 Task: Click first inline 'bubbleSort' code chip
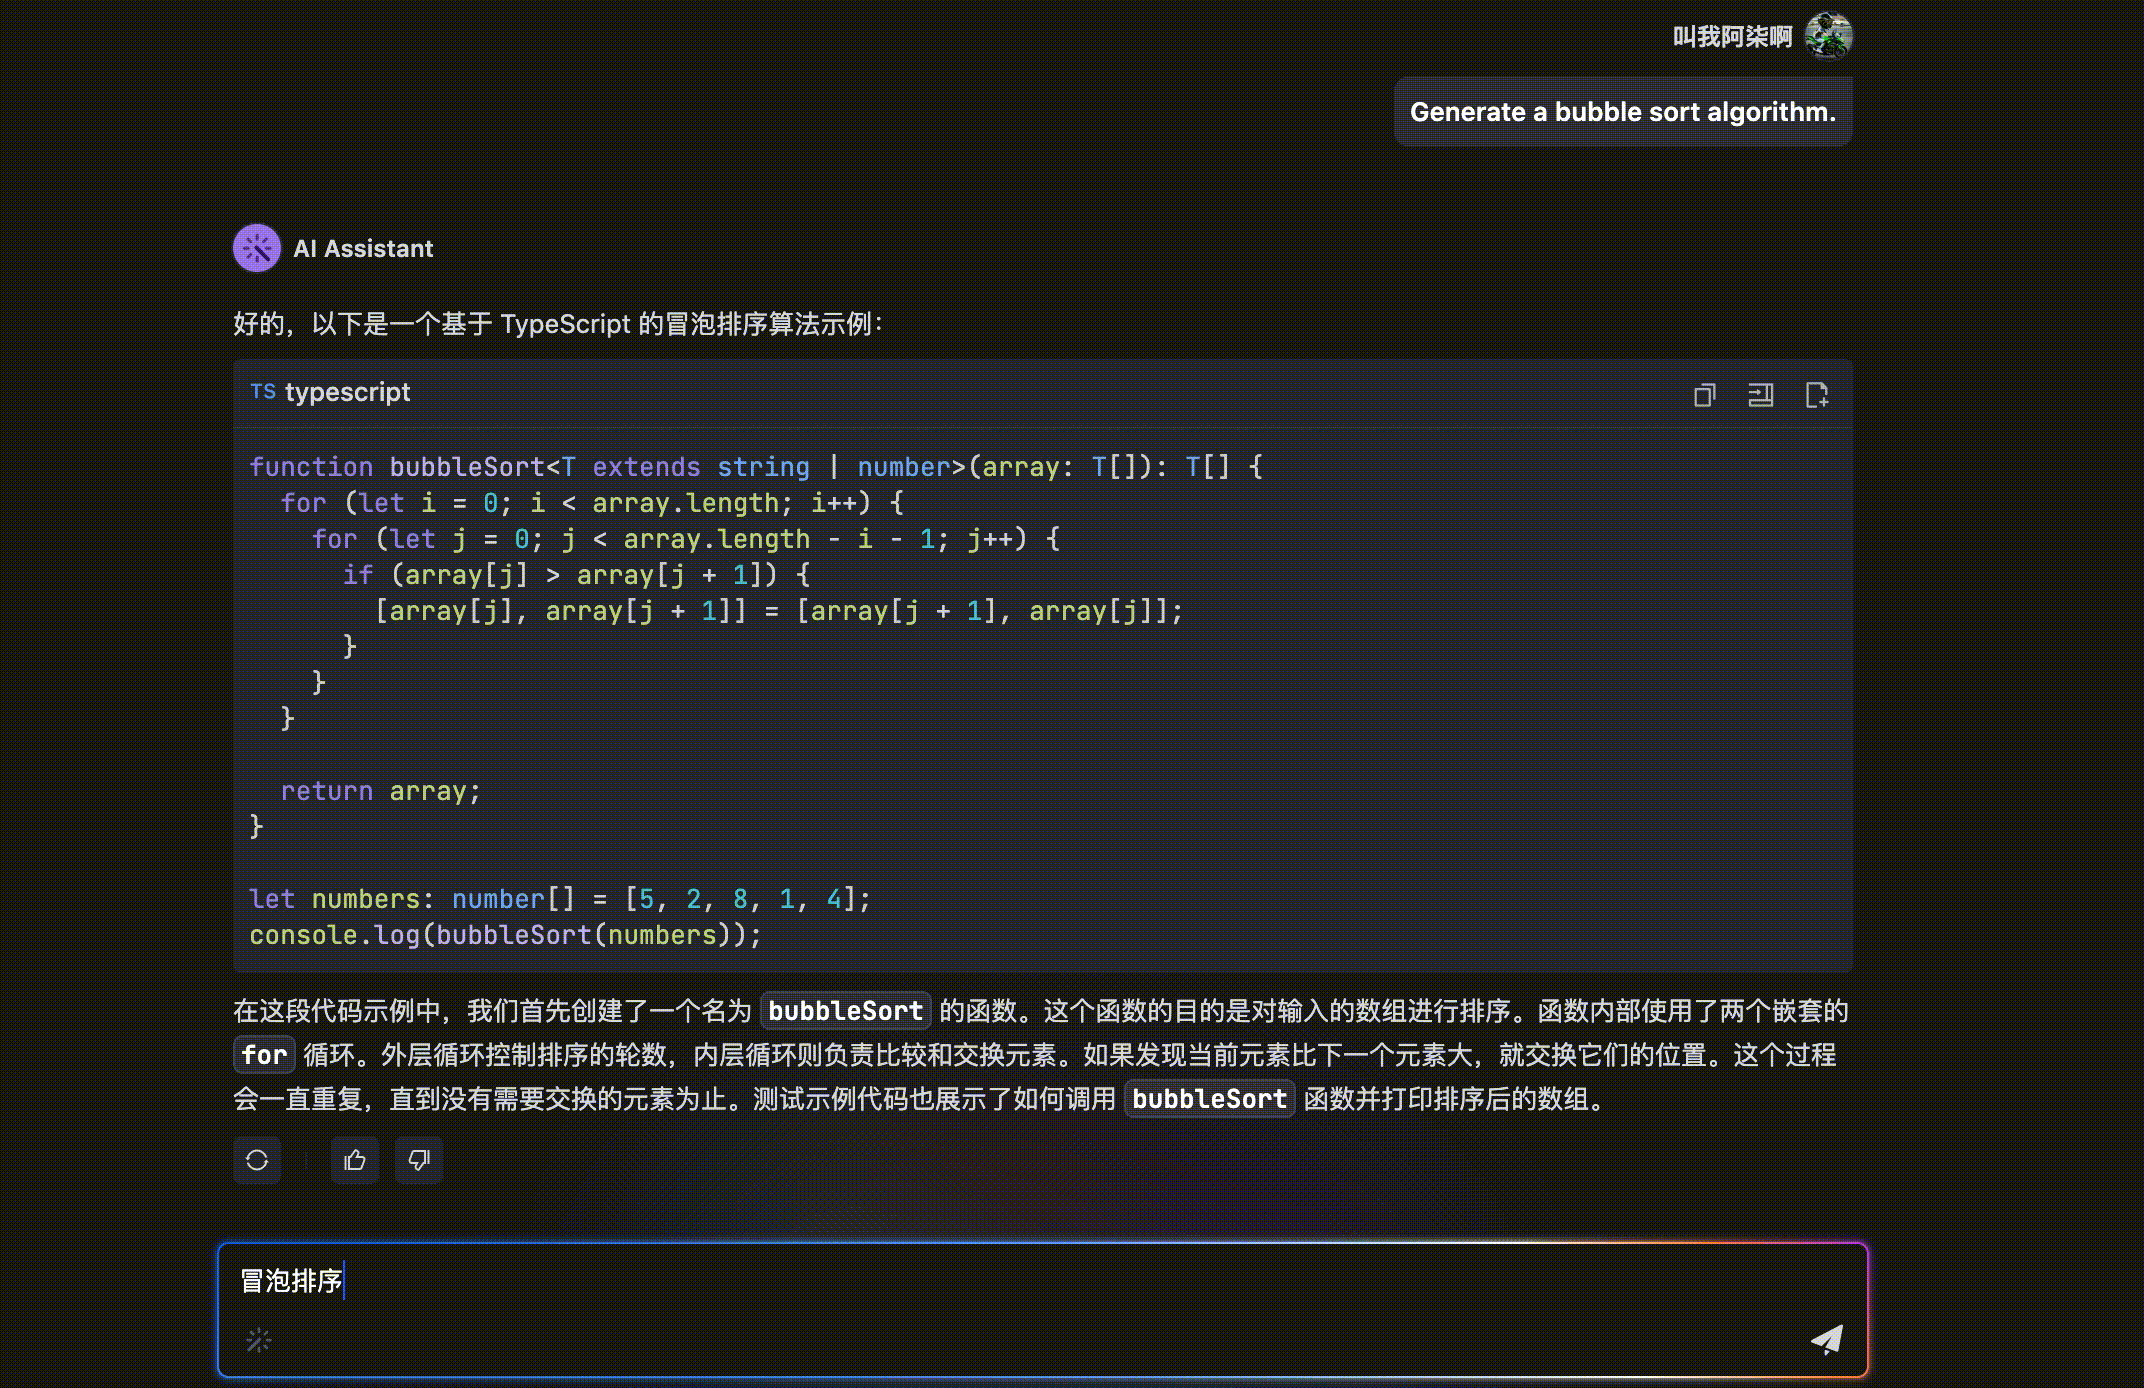click(845, 1011)
